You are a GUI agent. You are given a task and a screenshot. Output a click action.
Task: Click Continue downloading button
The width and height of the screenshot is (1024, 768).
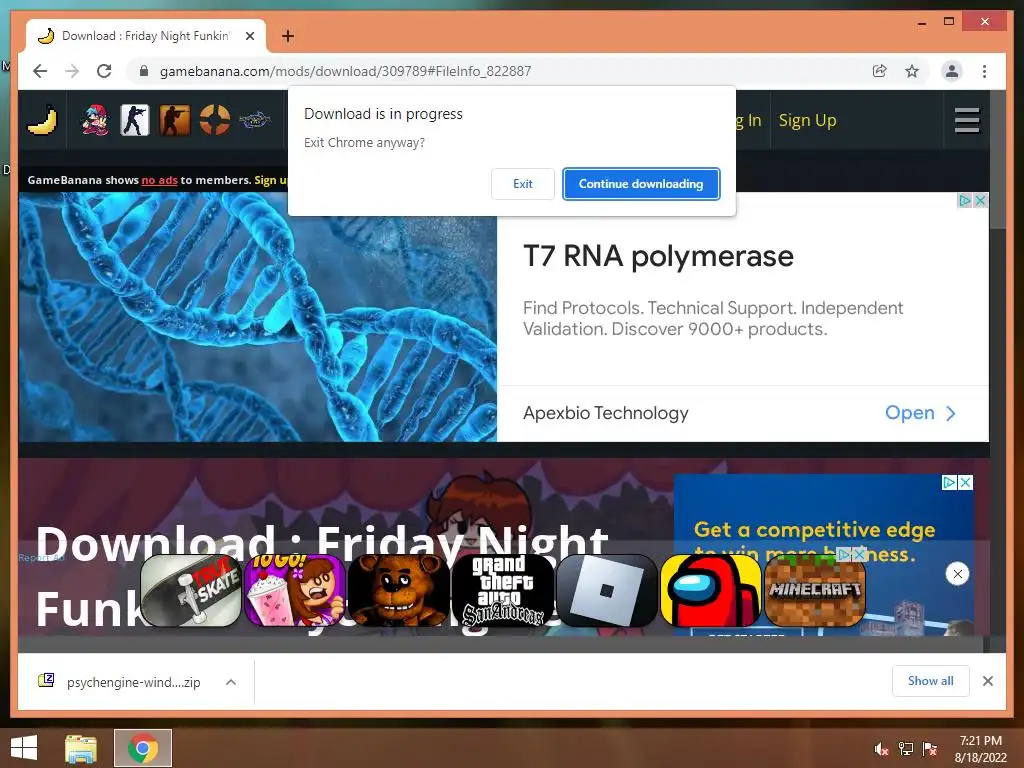click(x=641, y=184)
